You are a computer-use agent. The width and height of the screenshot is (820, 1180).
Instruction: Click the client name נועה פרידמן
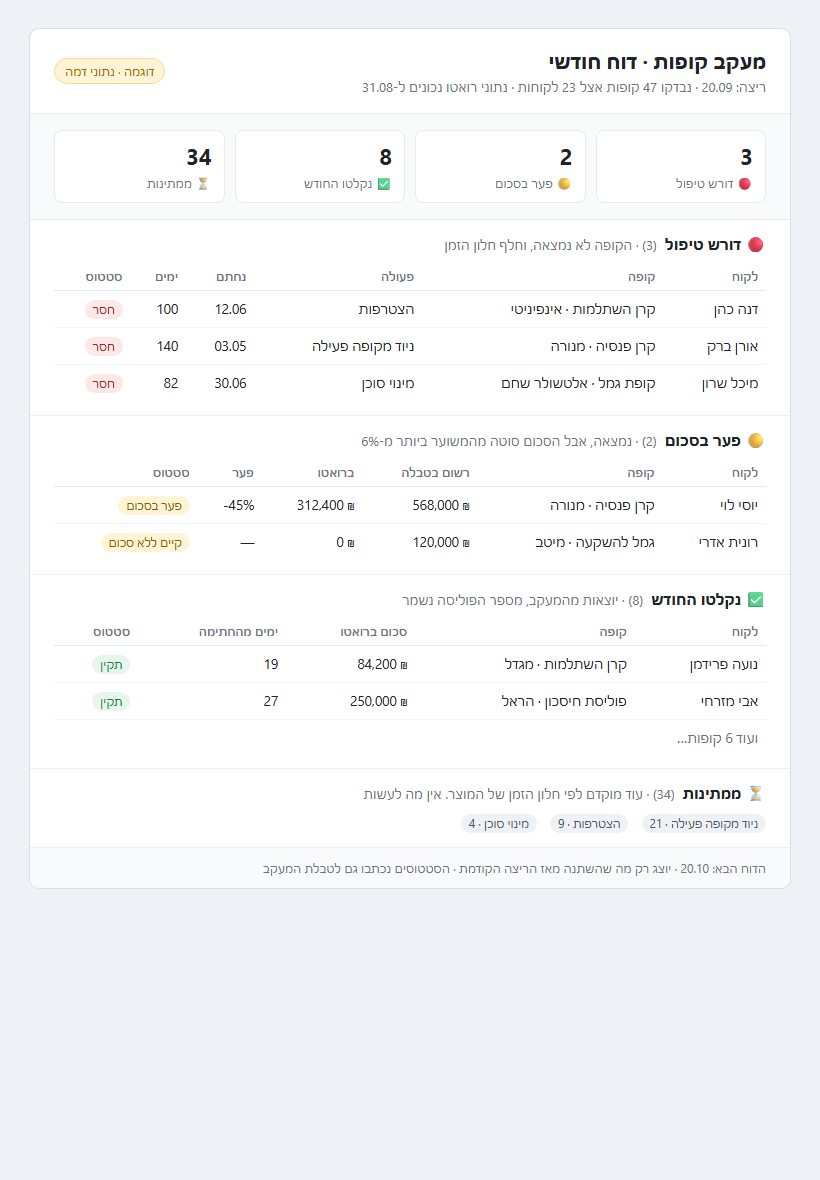pos(724,665)
